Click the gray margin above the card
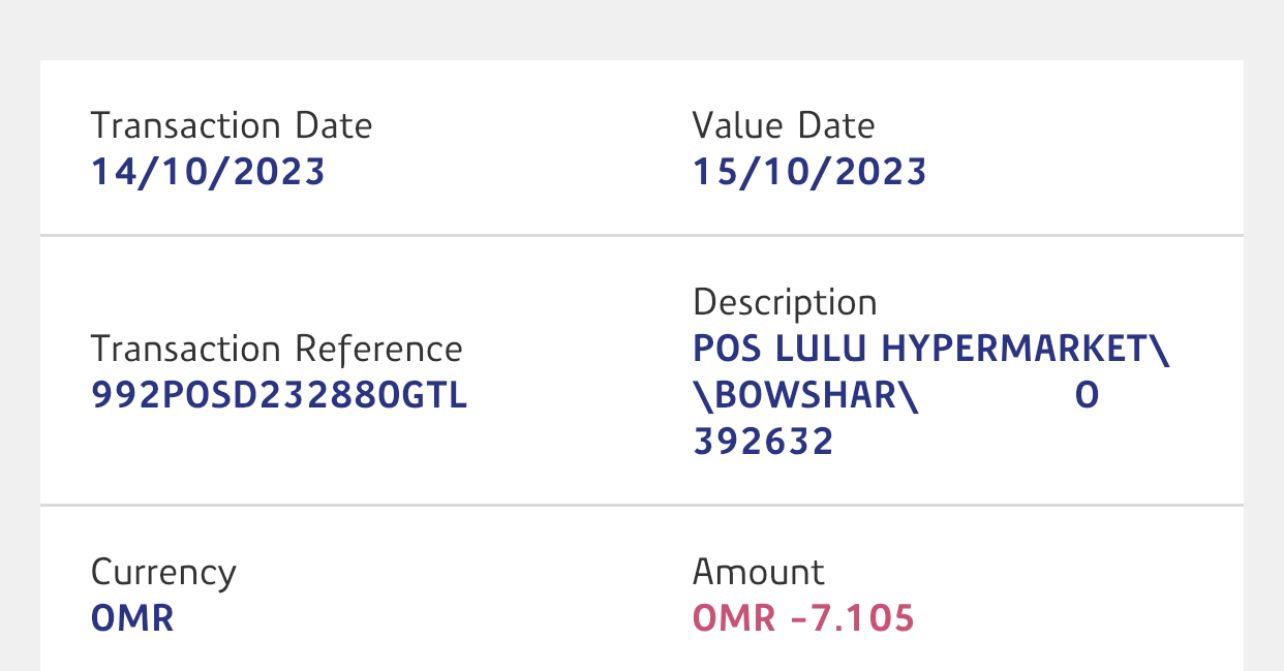 pos(642,28)
